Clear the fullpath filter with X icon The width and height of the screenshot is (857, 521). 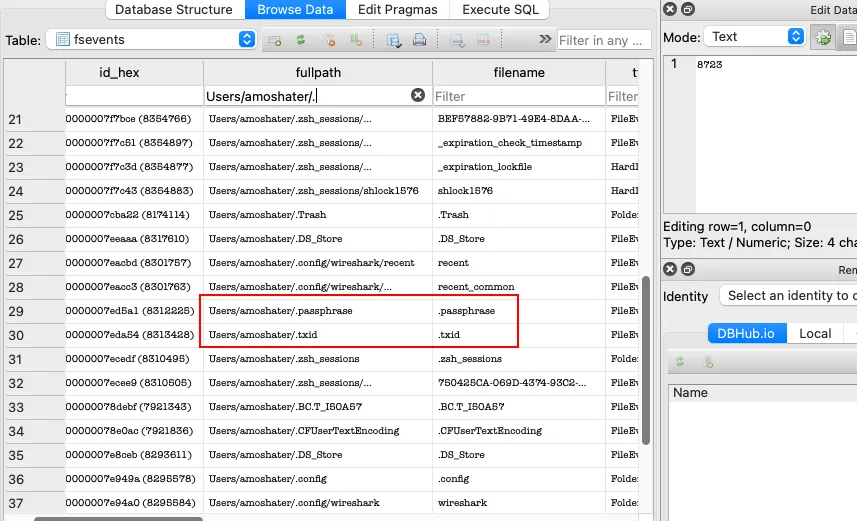pyautogui.click(x=418, y=95)
